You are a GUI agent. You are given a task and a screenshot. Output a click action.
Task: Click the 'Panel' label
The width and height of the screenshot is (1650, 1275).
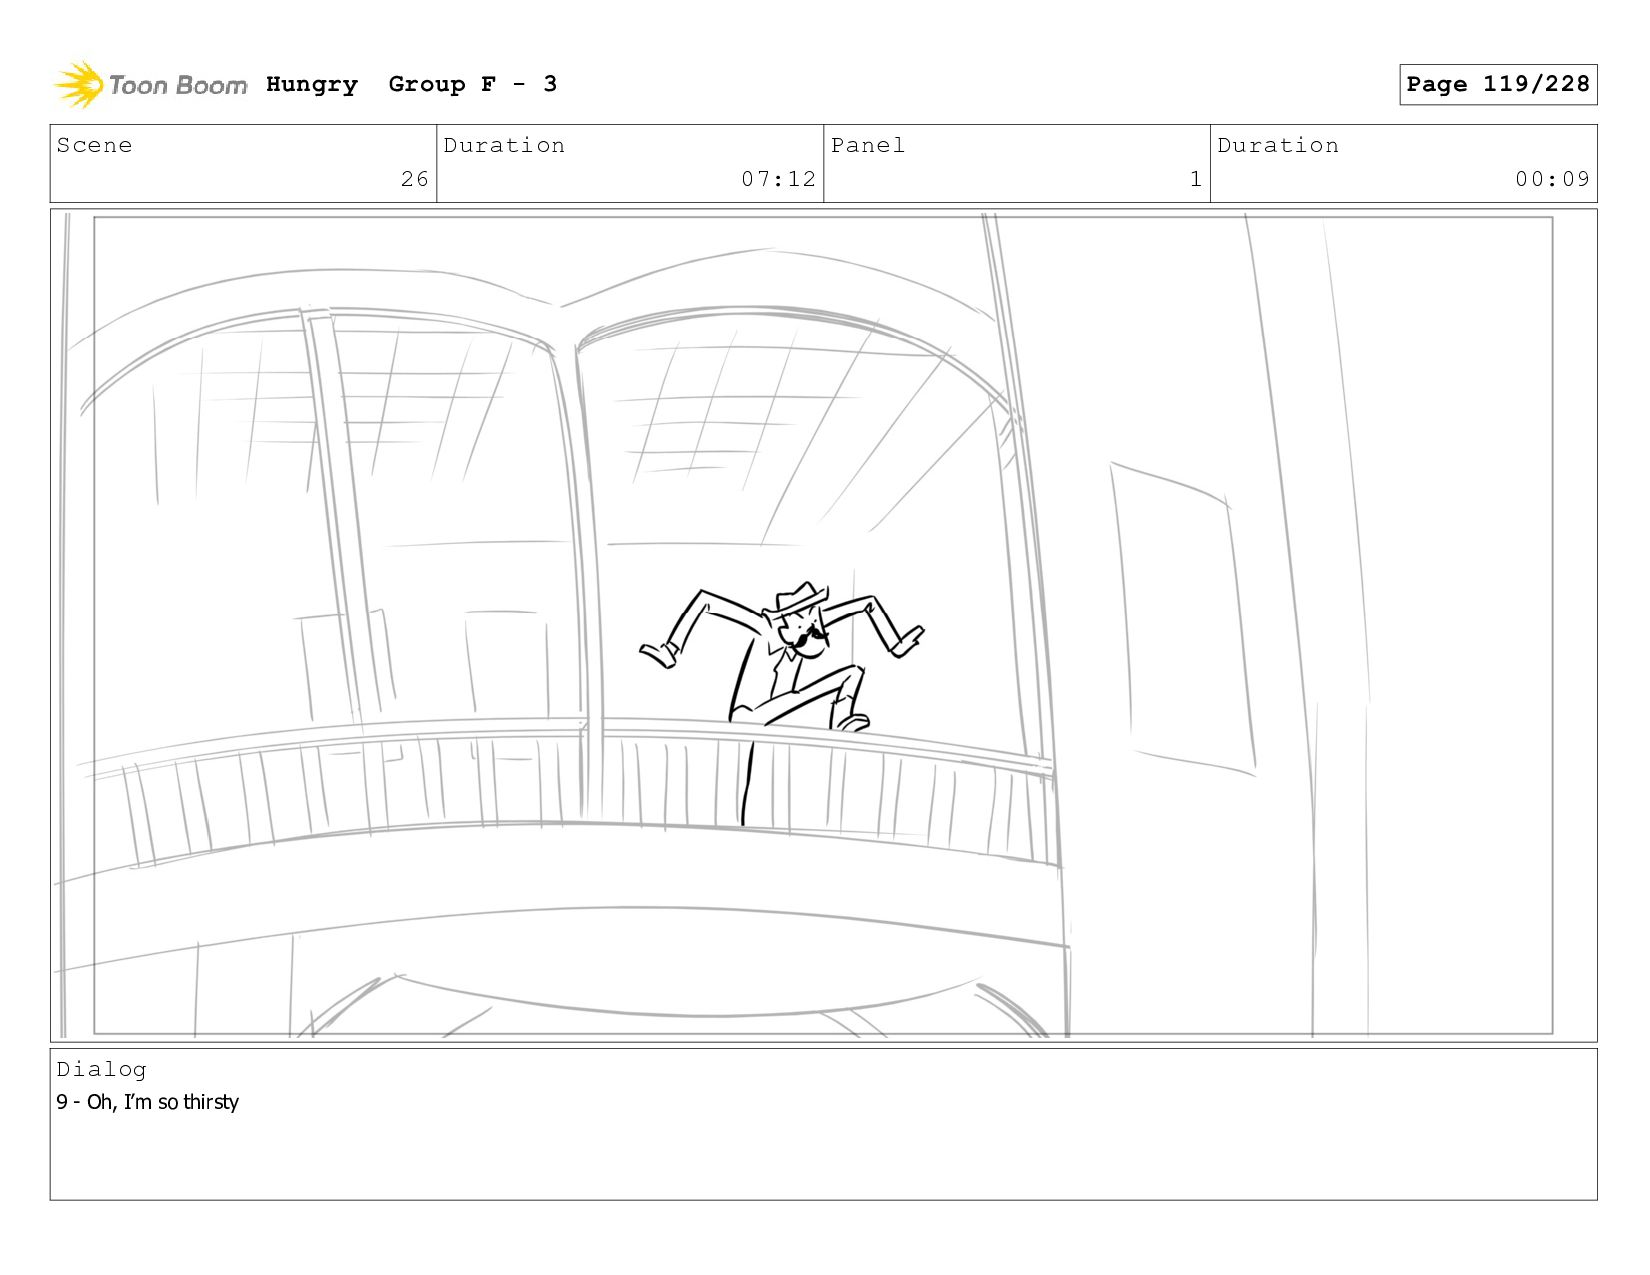point(868,145)
